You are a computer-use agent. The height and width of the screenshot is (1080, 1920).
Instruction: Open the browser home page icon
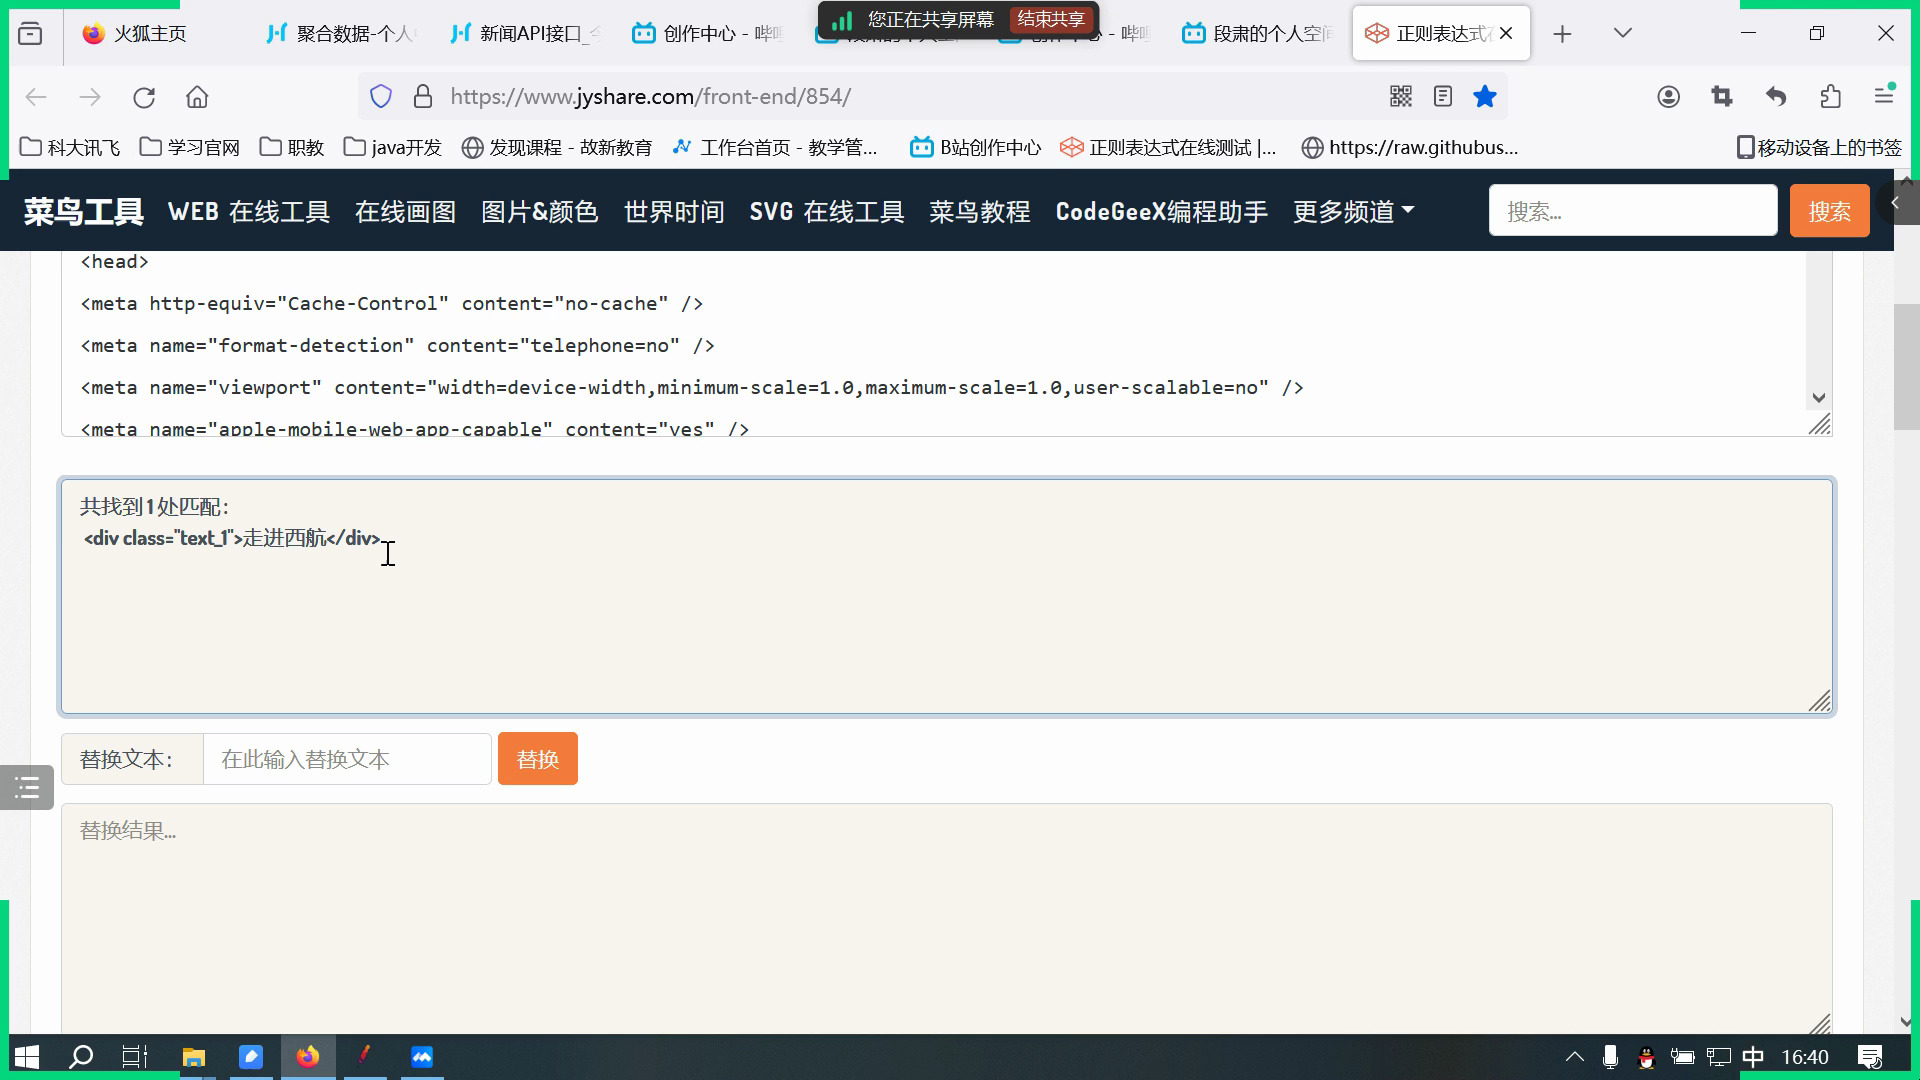[x=197, y=97]
